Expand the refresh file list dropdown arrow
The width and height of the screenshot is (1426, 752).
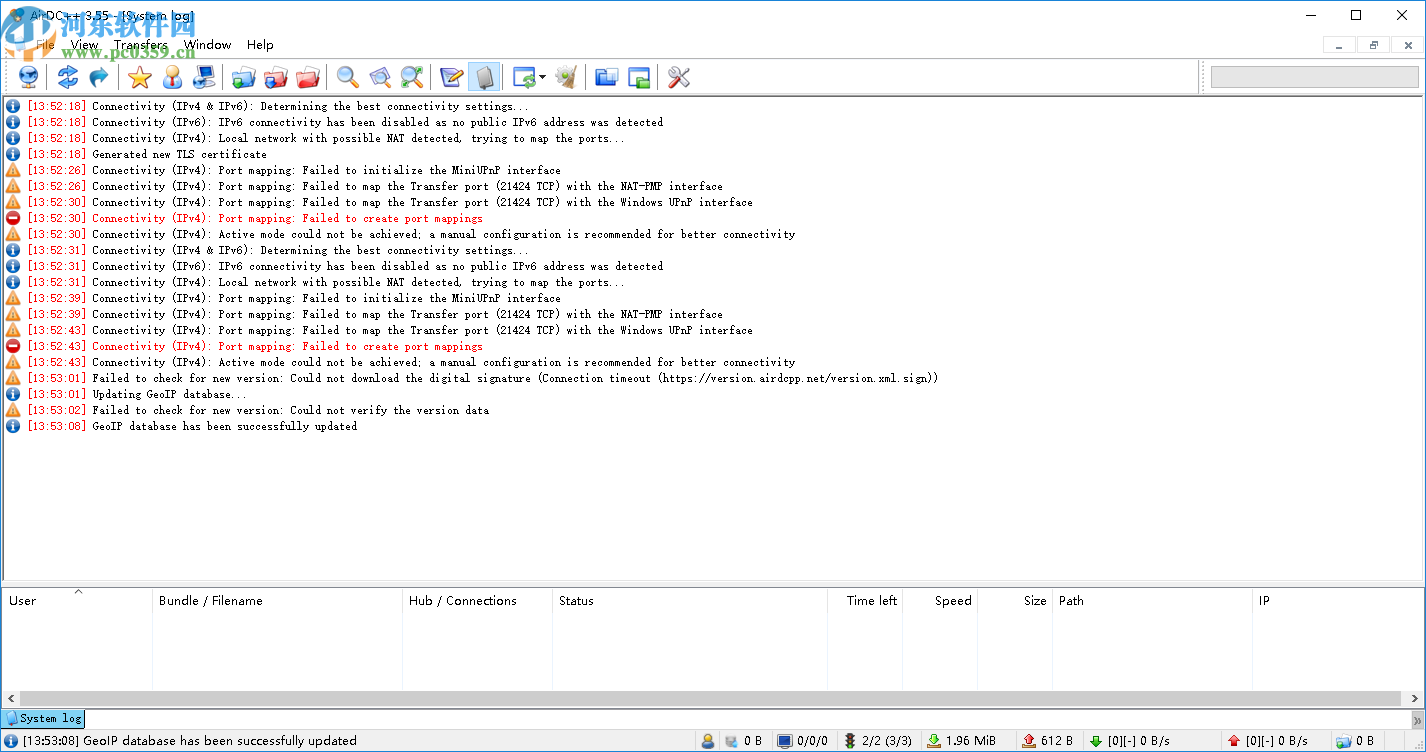click(542, 77)
